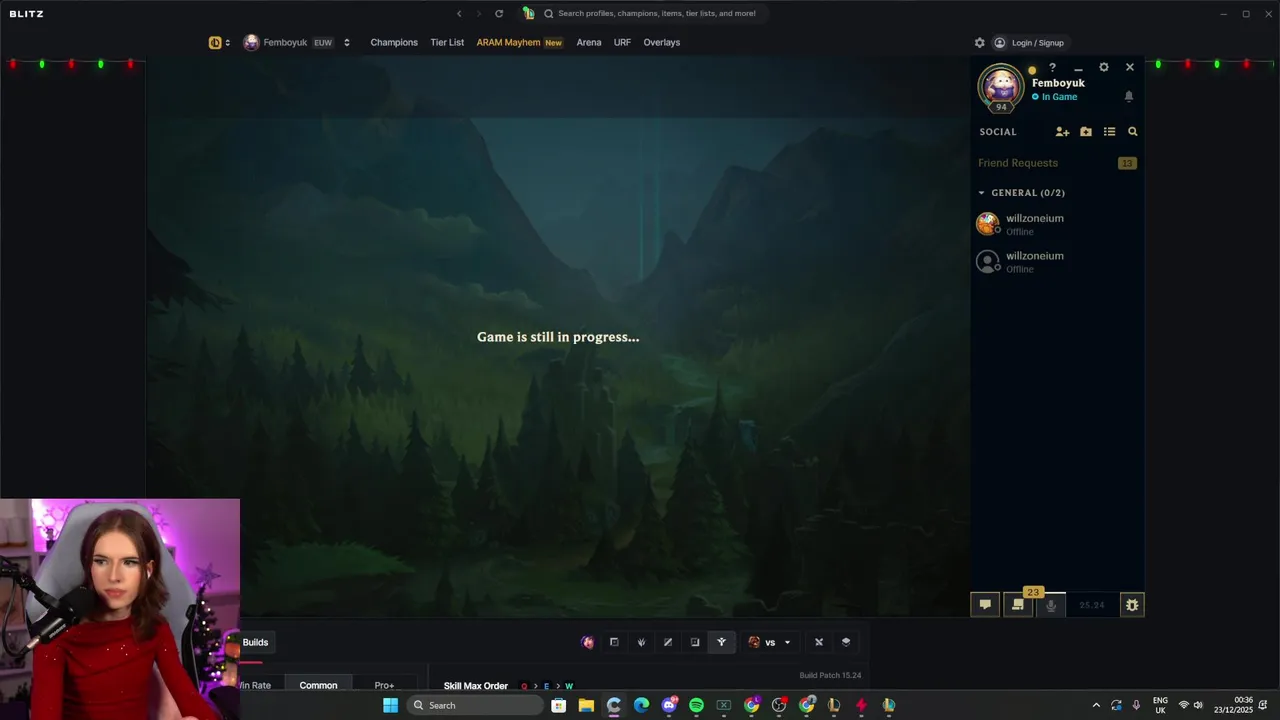The height and width of the screenshot is (720, 1280).
Task: Select the jungle claw role icon
Action: point(641,642)
